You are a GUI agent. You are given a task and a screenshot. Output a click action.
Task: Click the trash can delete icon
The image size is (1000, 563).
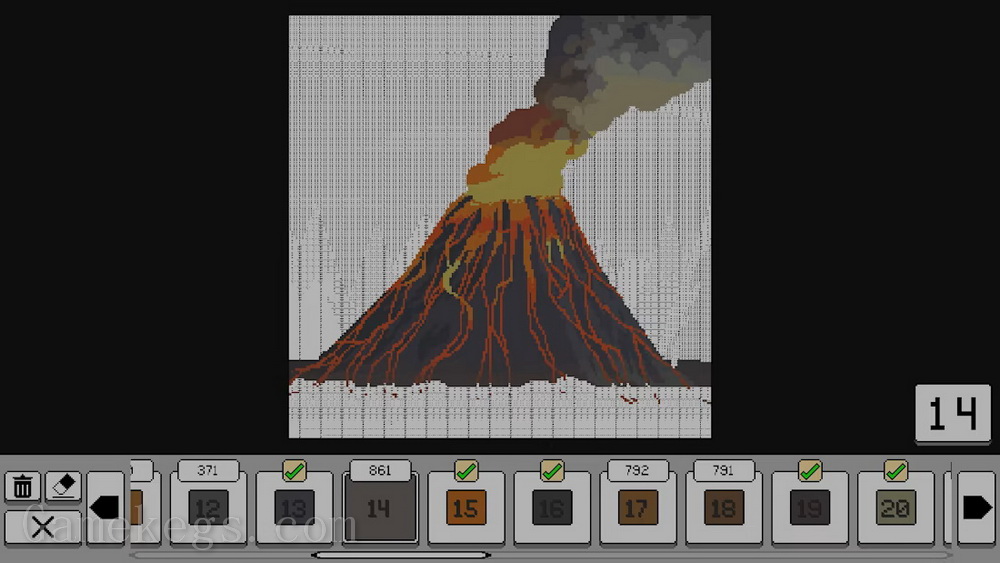(23, 487)
